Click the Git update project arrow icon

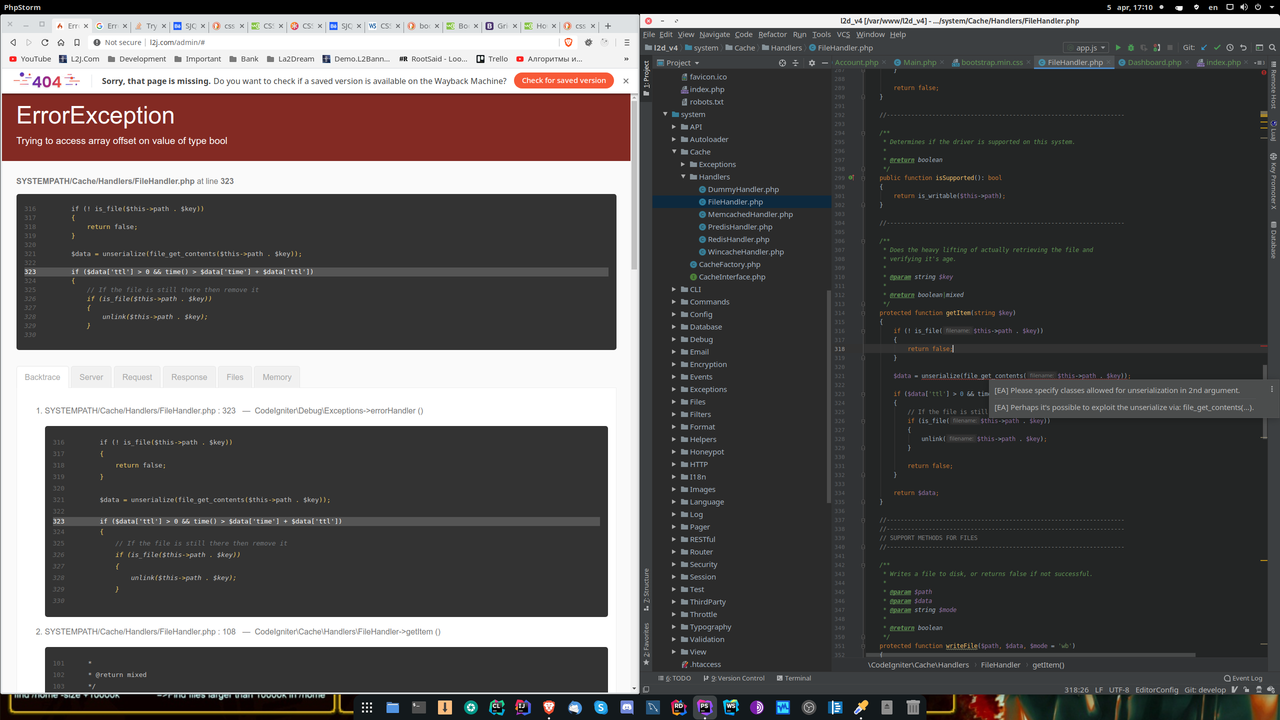(x=1204, y=47)
